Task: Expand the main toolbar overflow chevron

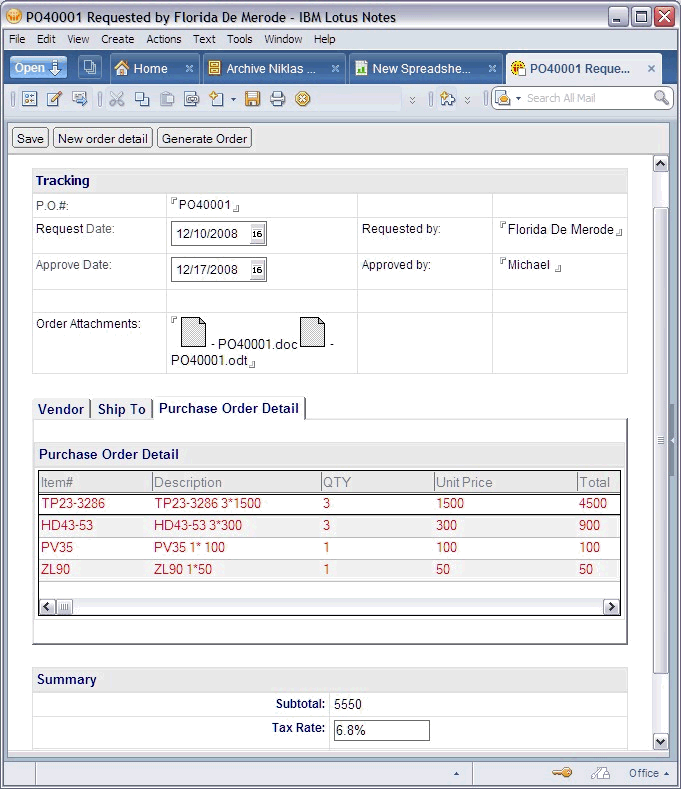Action: pos(412,100)
